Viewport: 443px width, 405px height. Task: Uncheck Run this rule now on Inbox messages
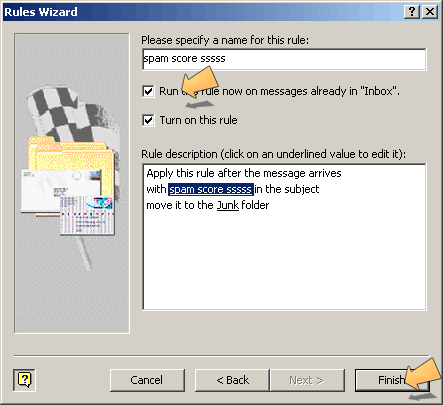click(x=148, y=91)
